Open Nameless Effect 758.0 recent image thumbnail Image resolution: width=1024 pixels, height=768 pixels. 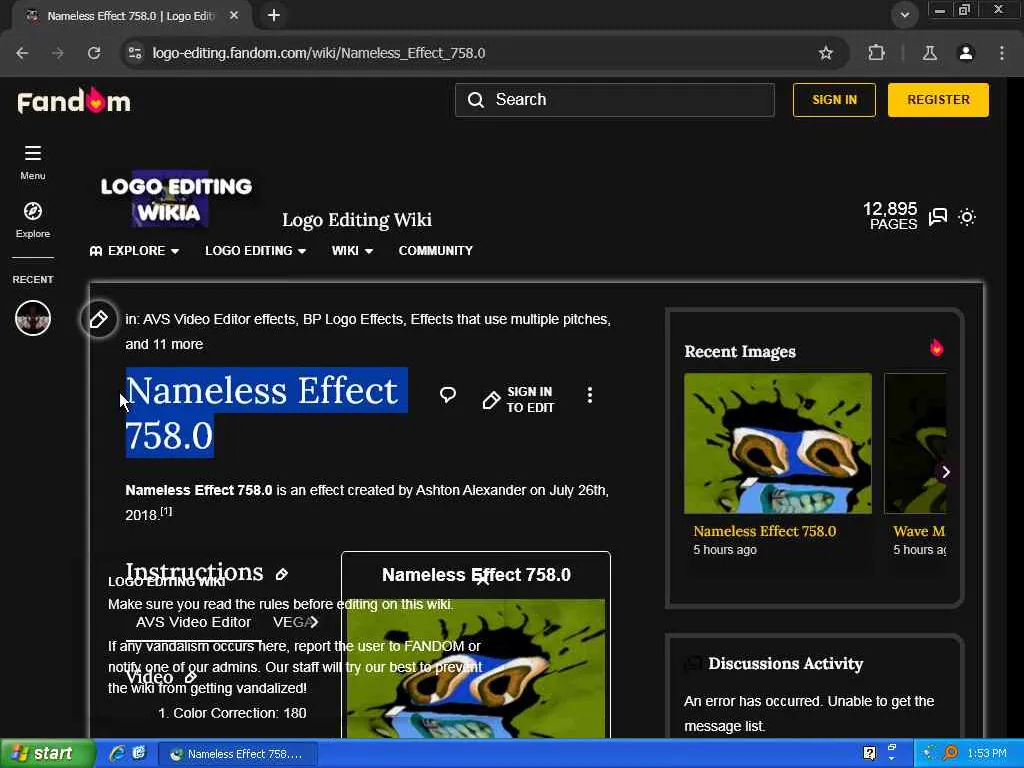[x=778, y=443]
